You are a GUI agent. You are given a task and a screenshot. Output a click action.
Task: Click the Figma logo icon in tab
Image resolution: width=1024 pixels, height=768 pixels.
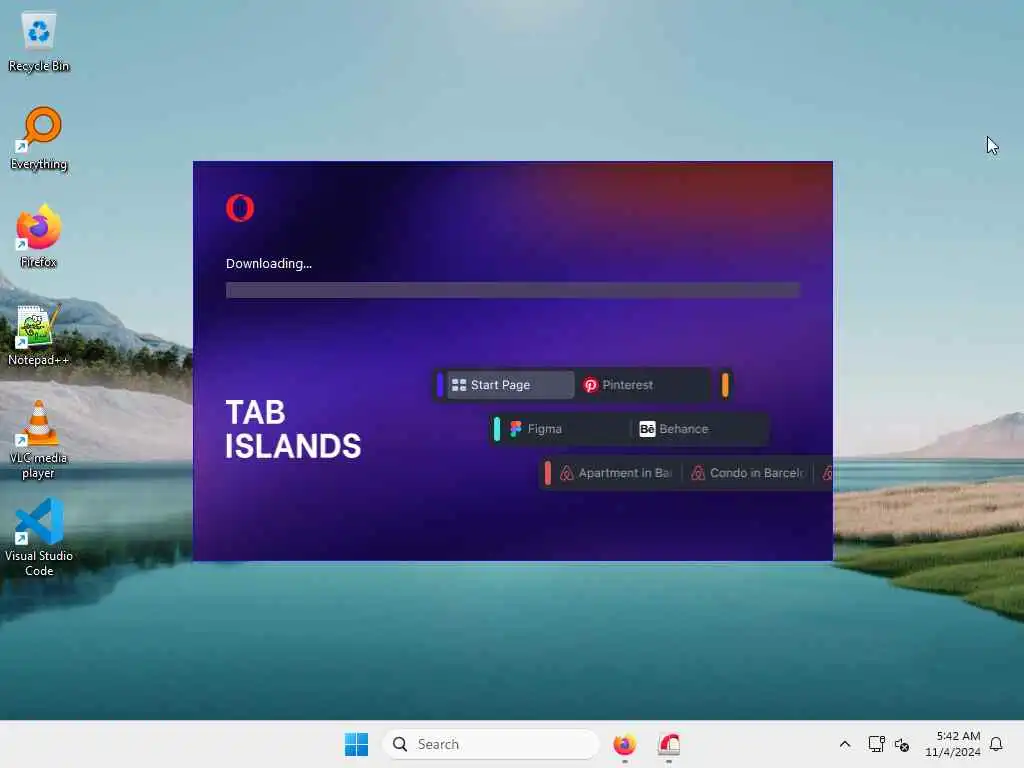tap(516, 428)
